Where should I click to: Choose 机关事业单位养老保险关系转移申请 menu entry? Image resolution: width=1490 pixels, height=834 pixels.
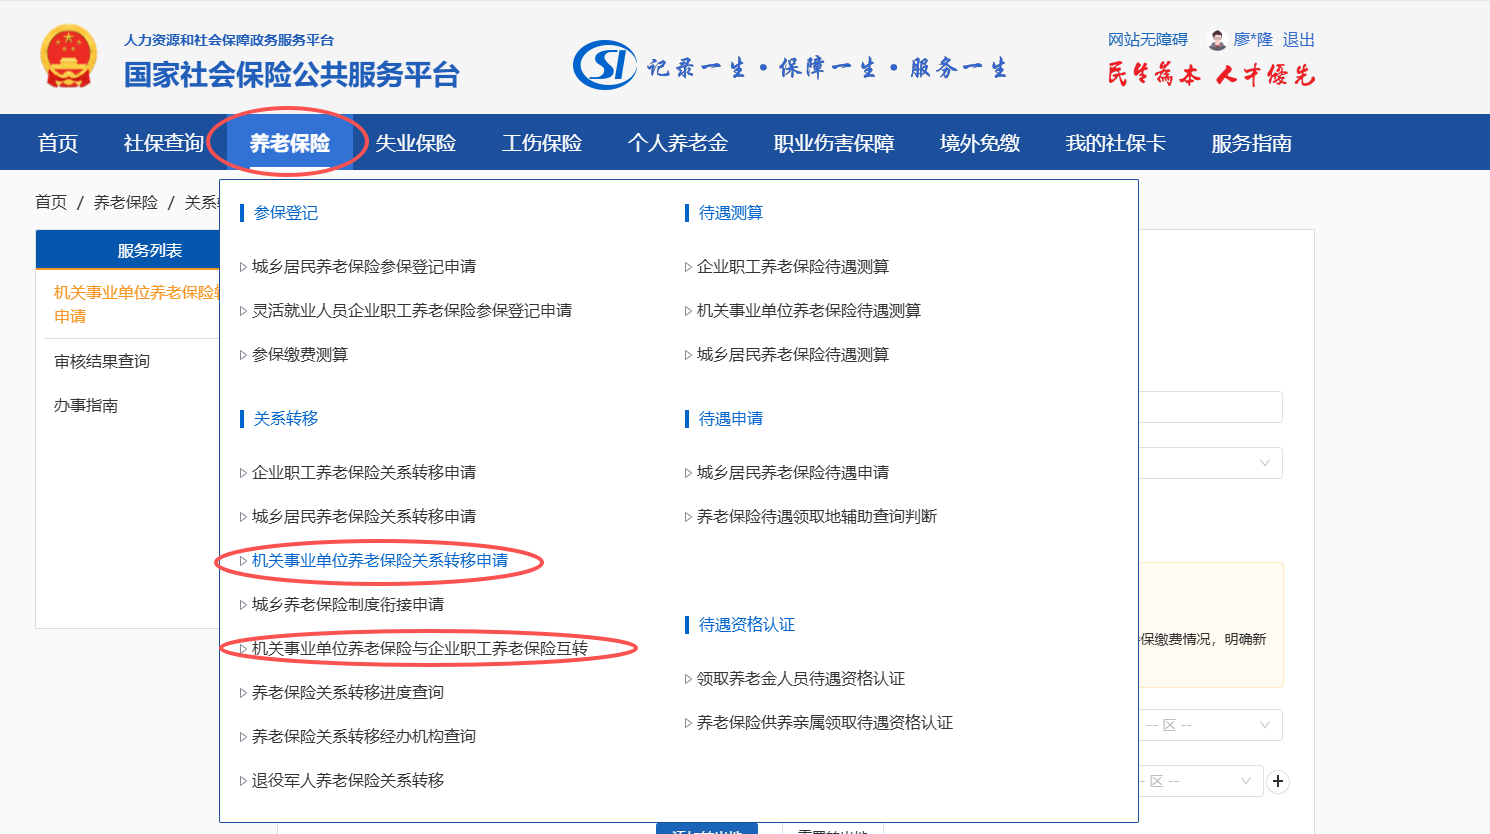click(379, 561)
